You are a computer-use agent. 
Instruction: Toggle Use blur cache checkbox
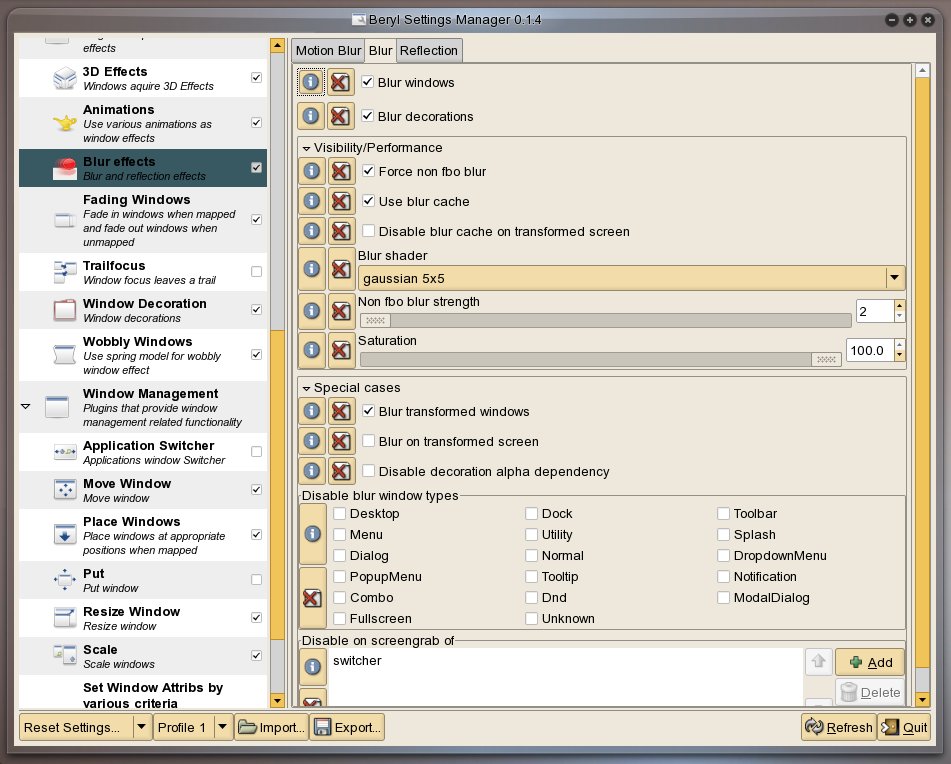pos(368,201)
